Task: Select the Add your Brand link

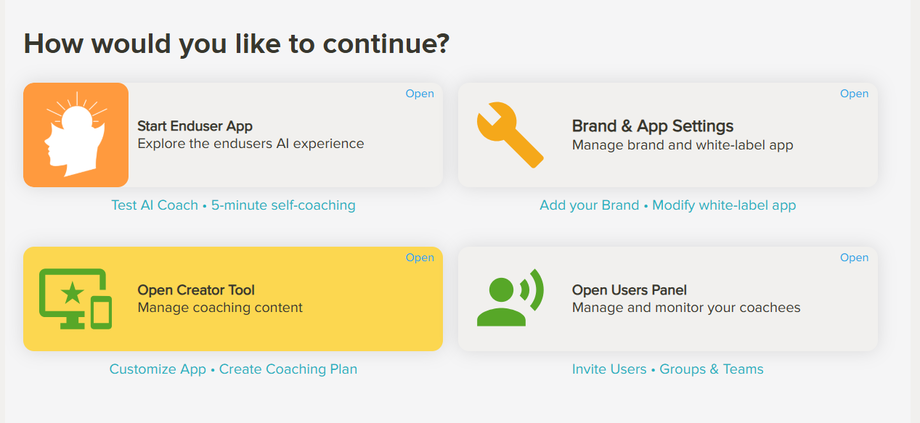Action: (589, 205)
